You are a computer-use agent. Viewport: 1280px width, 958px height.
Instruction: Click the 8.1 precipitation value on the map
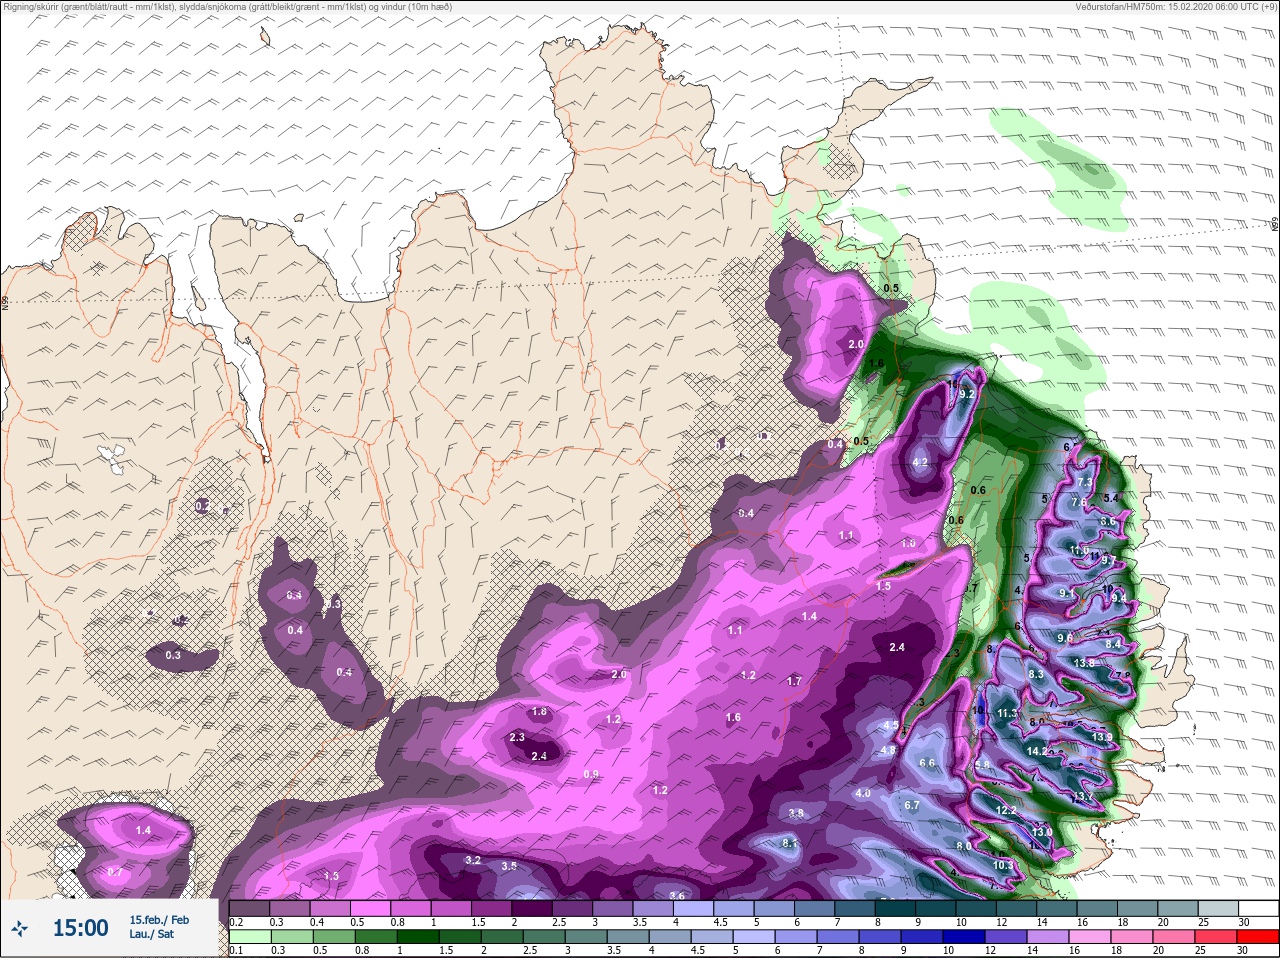click(789, 844)
